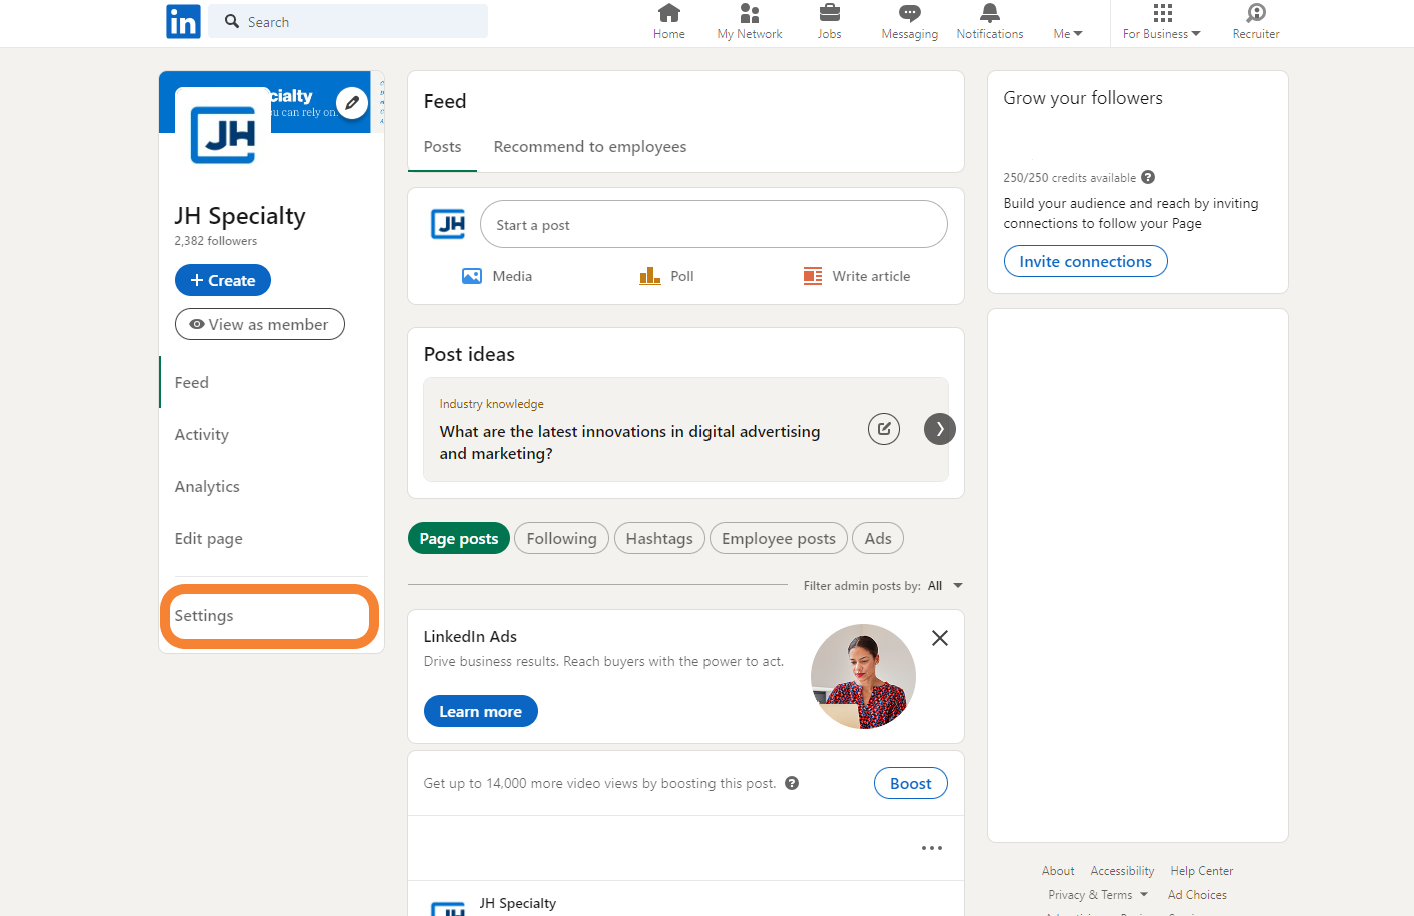
Task: Click Invite connections button
Action: click(x=1086, y=261)
